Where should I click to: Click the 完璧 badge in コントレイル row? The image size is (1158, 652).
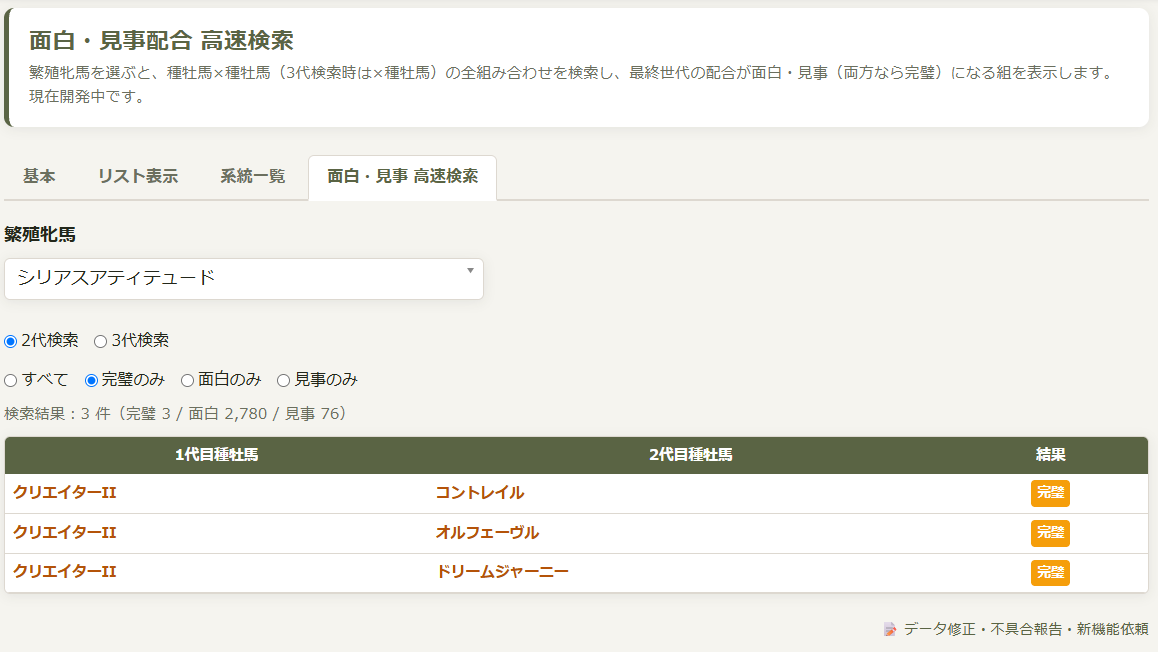(1050, 493)
